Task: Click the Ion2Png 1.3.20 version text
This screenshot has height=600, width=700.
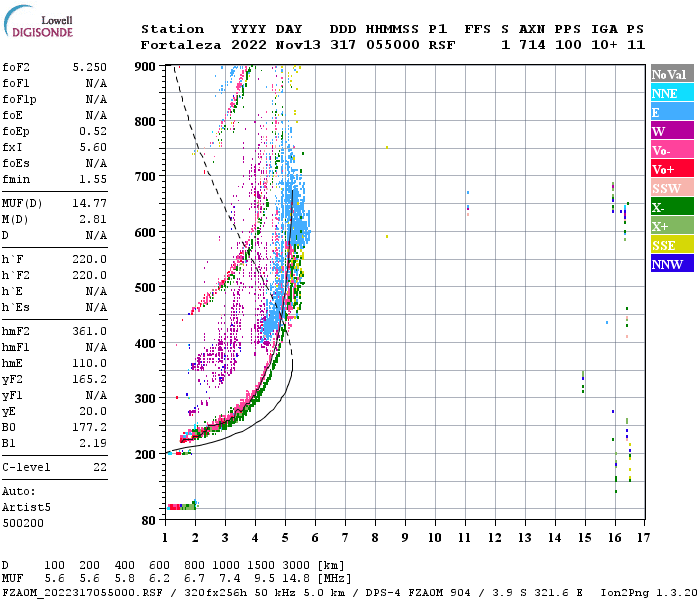Action: [649, 593]
